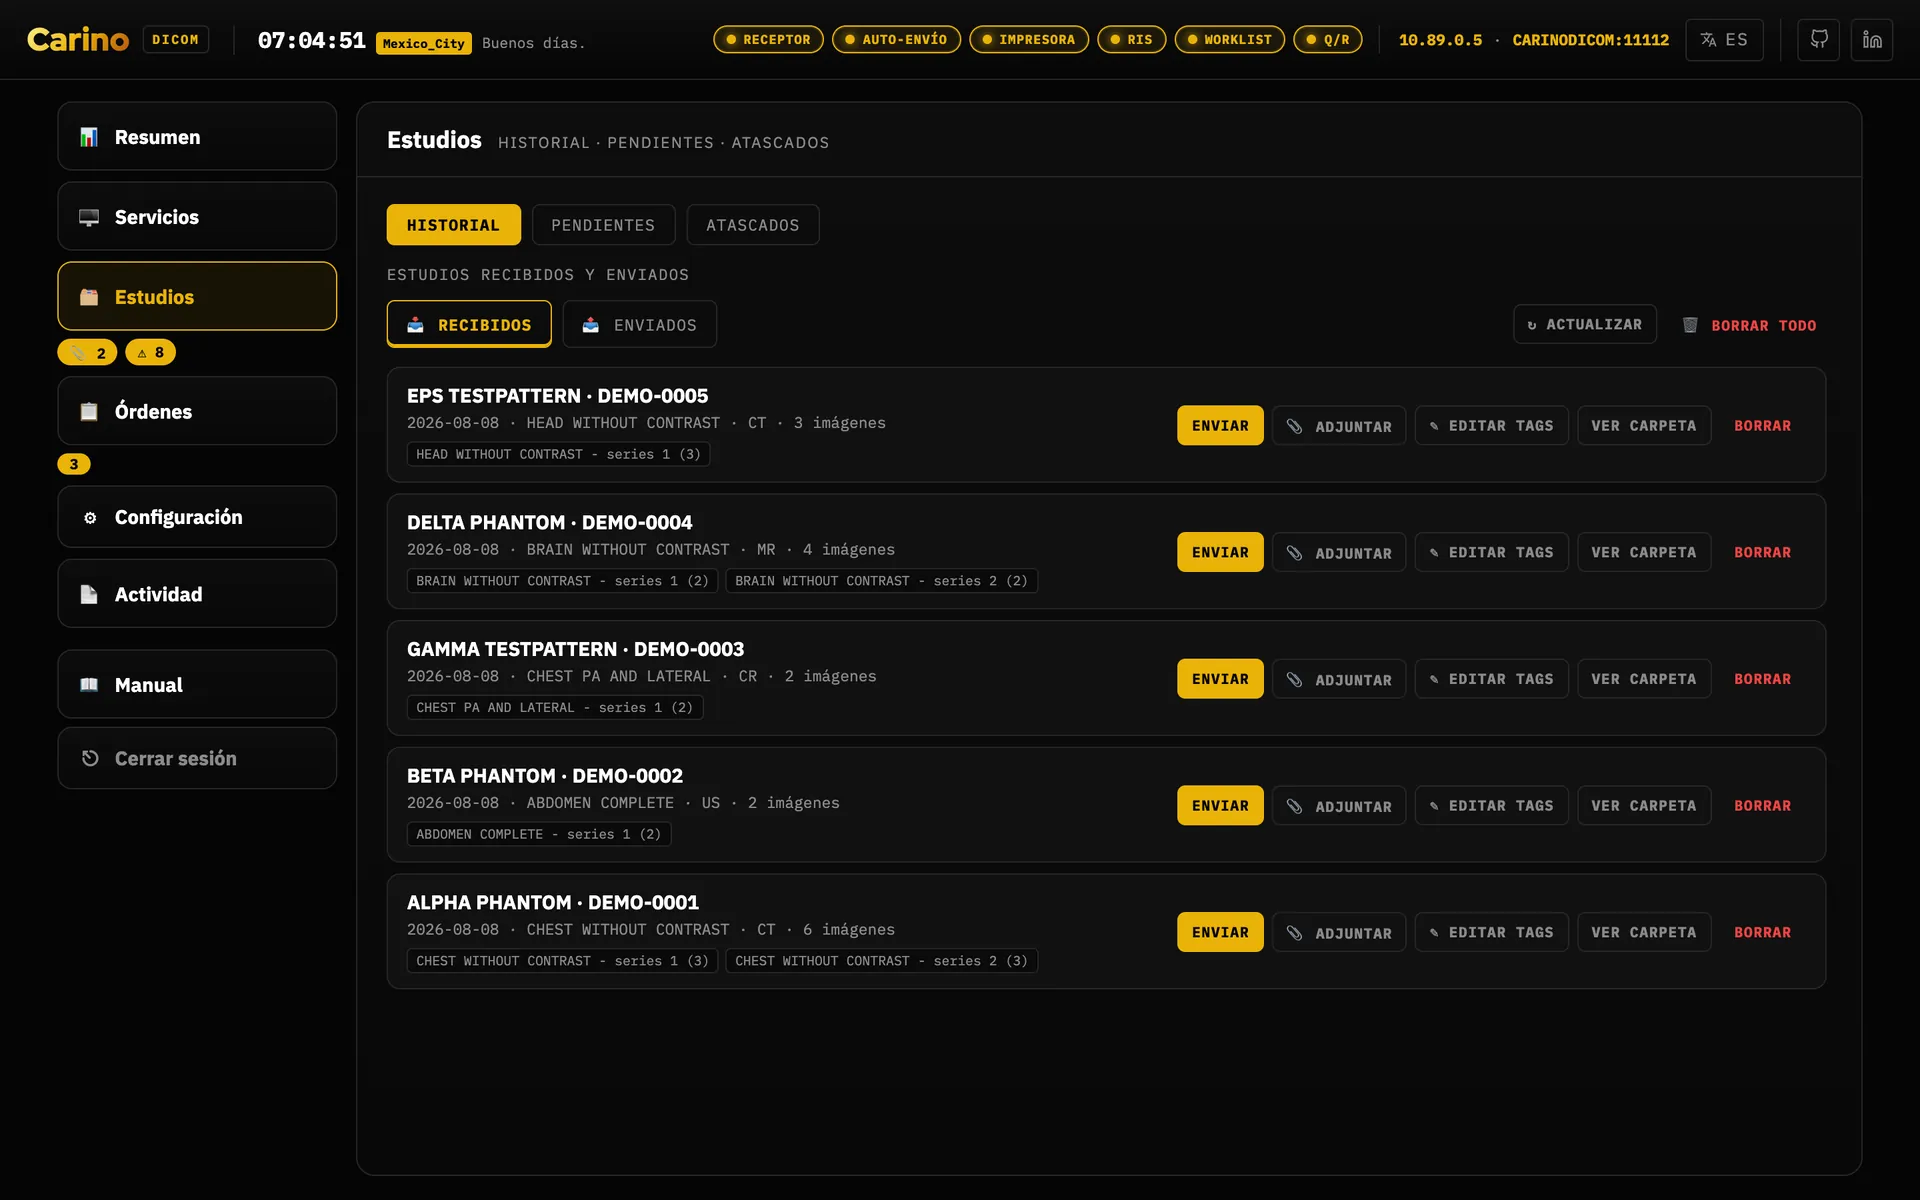
Task: Click the AUTO-ENVÍO status pill
Action: [x=896, y=39]
